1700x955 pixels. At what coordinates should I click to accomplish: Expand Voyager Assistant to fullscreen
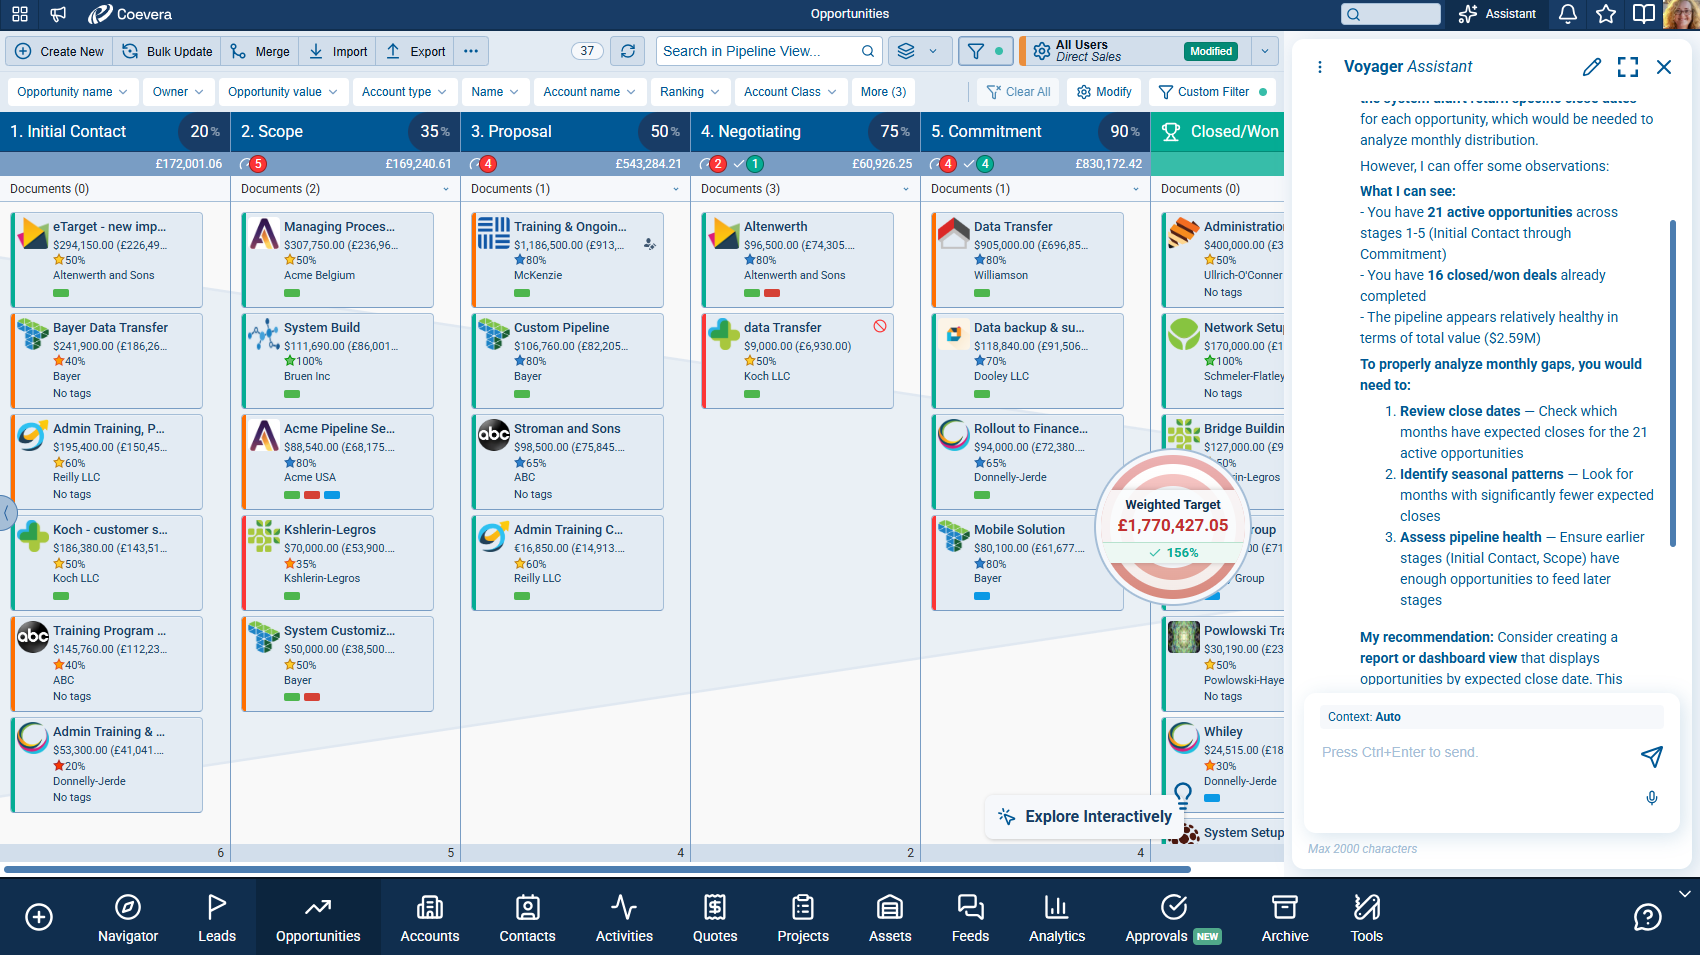point(1628,67)
